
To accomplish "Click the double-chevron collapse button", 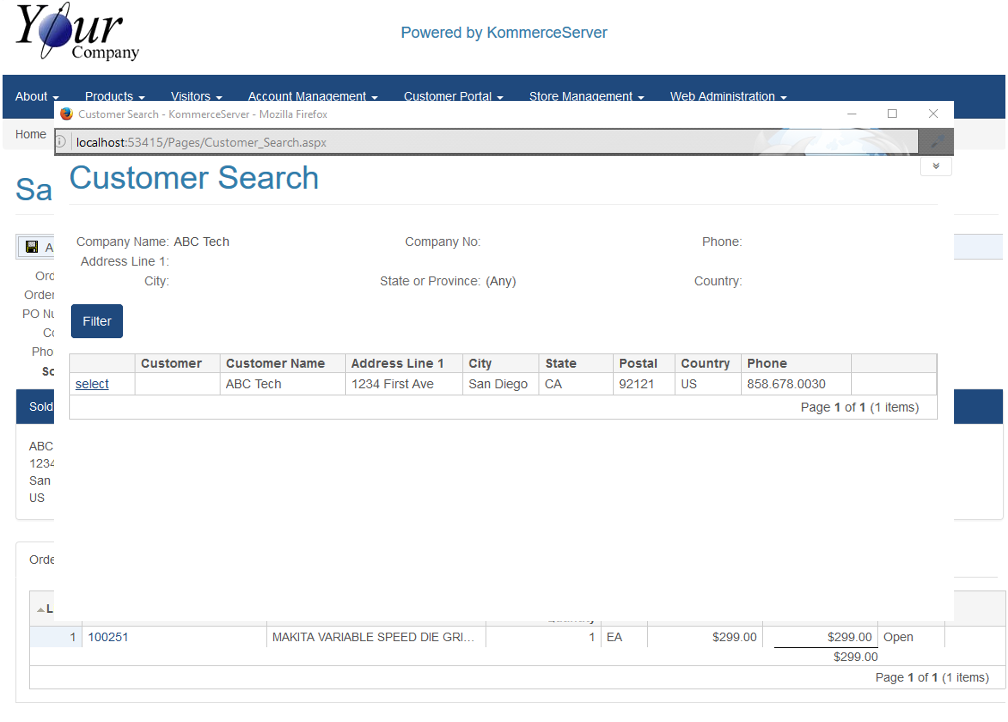I will [935, 166].
